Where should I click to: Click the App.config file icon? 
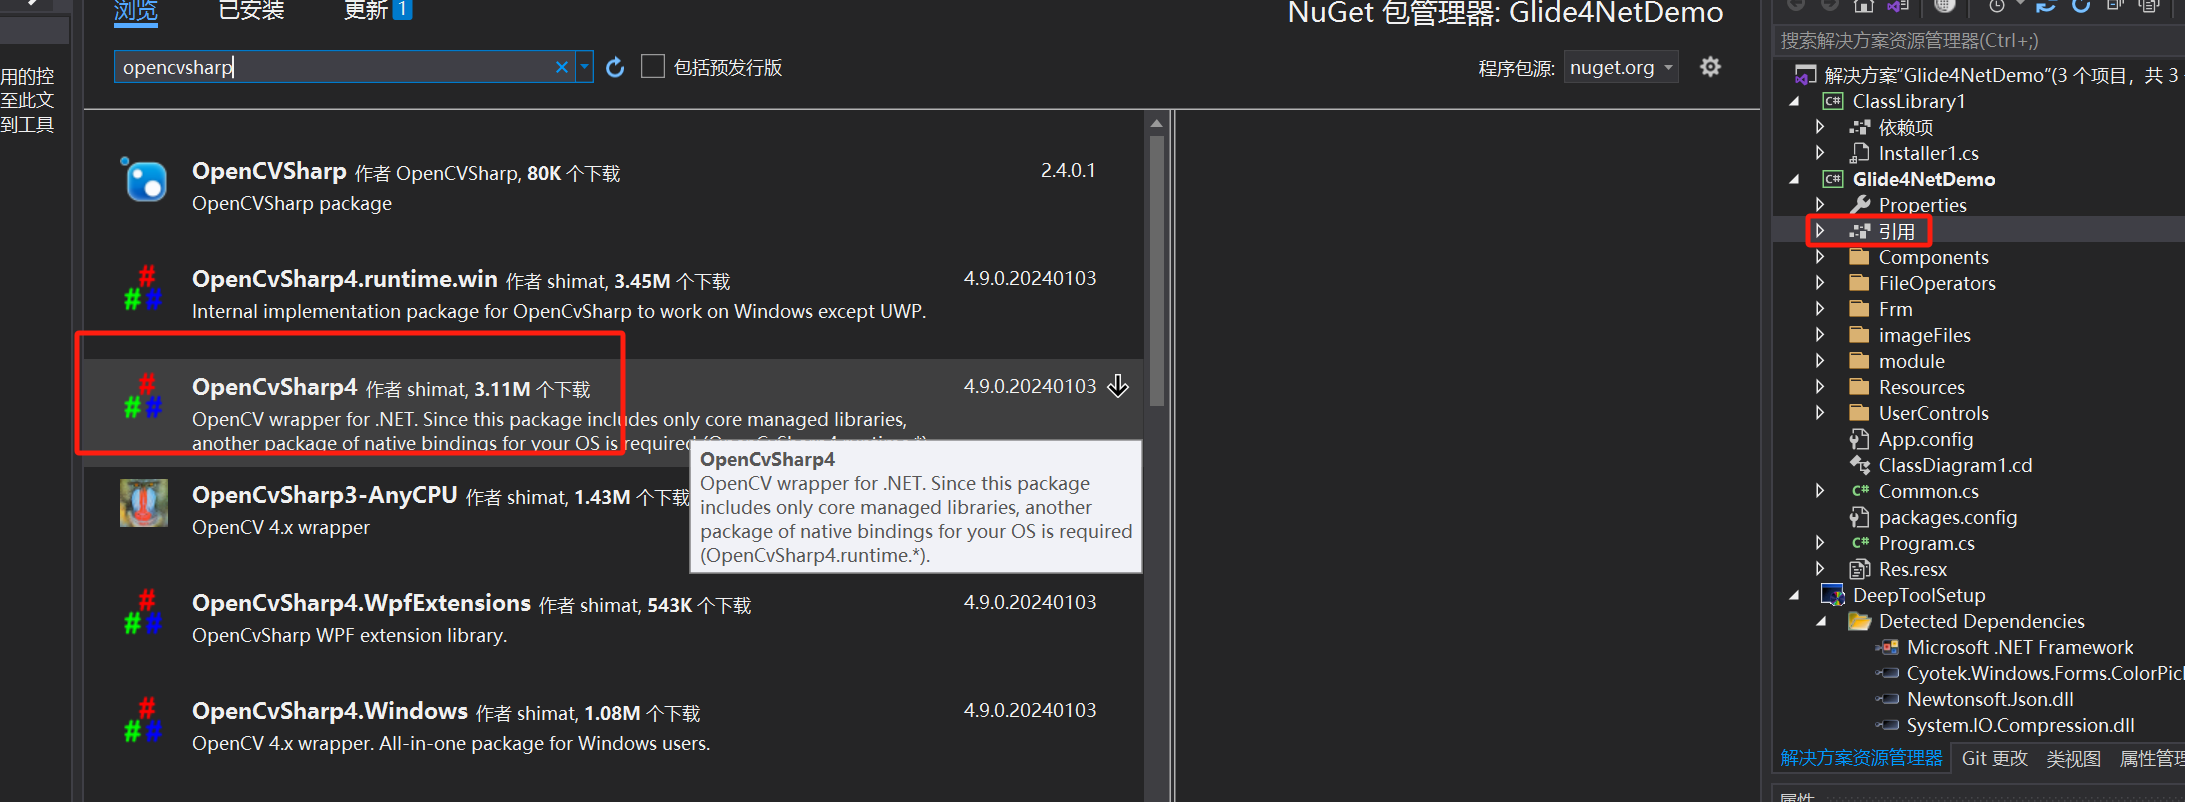[1860, 439]
